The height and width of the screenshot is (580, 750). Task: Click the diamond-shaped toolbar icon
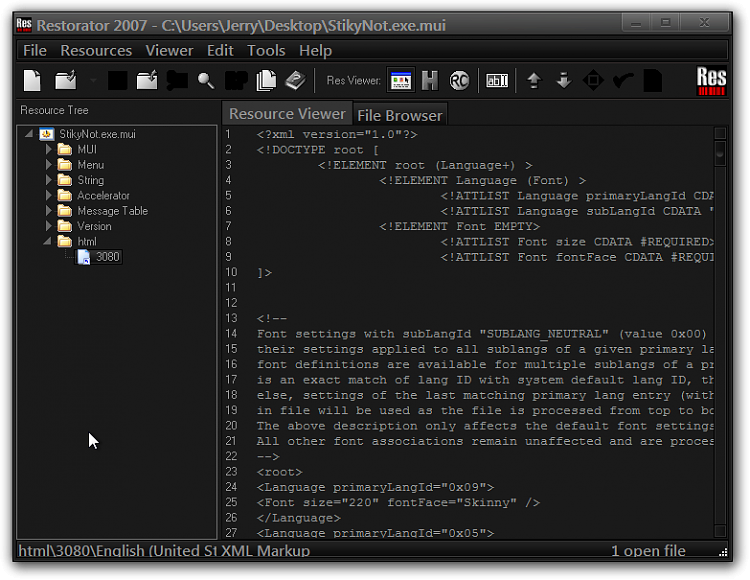pos(593,80)
